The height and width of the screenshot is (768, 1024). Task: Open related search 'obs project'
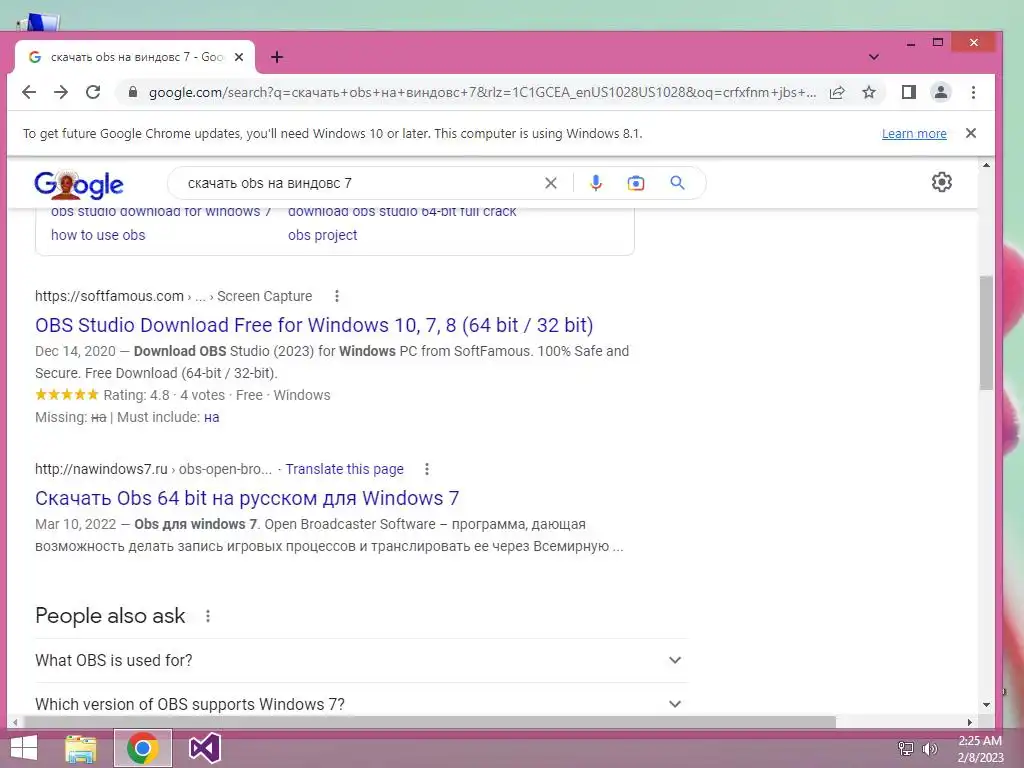(x=323, y=235)
